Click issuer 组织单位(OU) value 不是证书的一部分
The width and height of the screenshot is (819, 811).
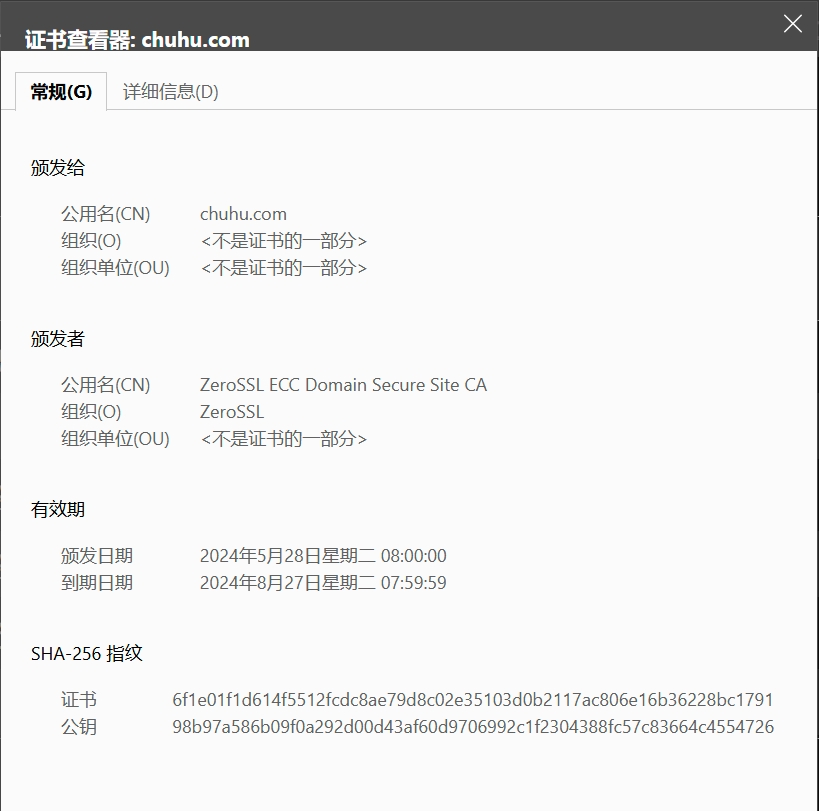[284, 439]
